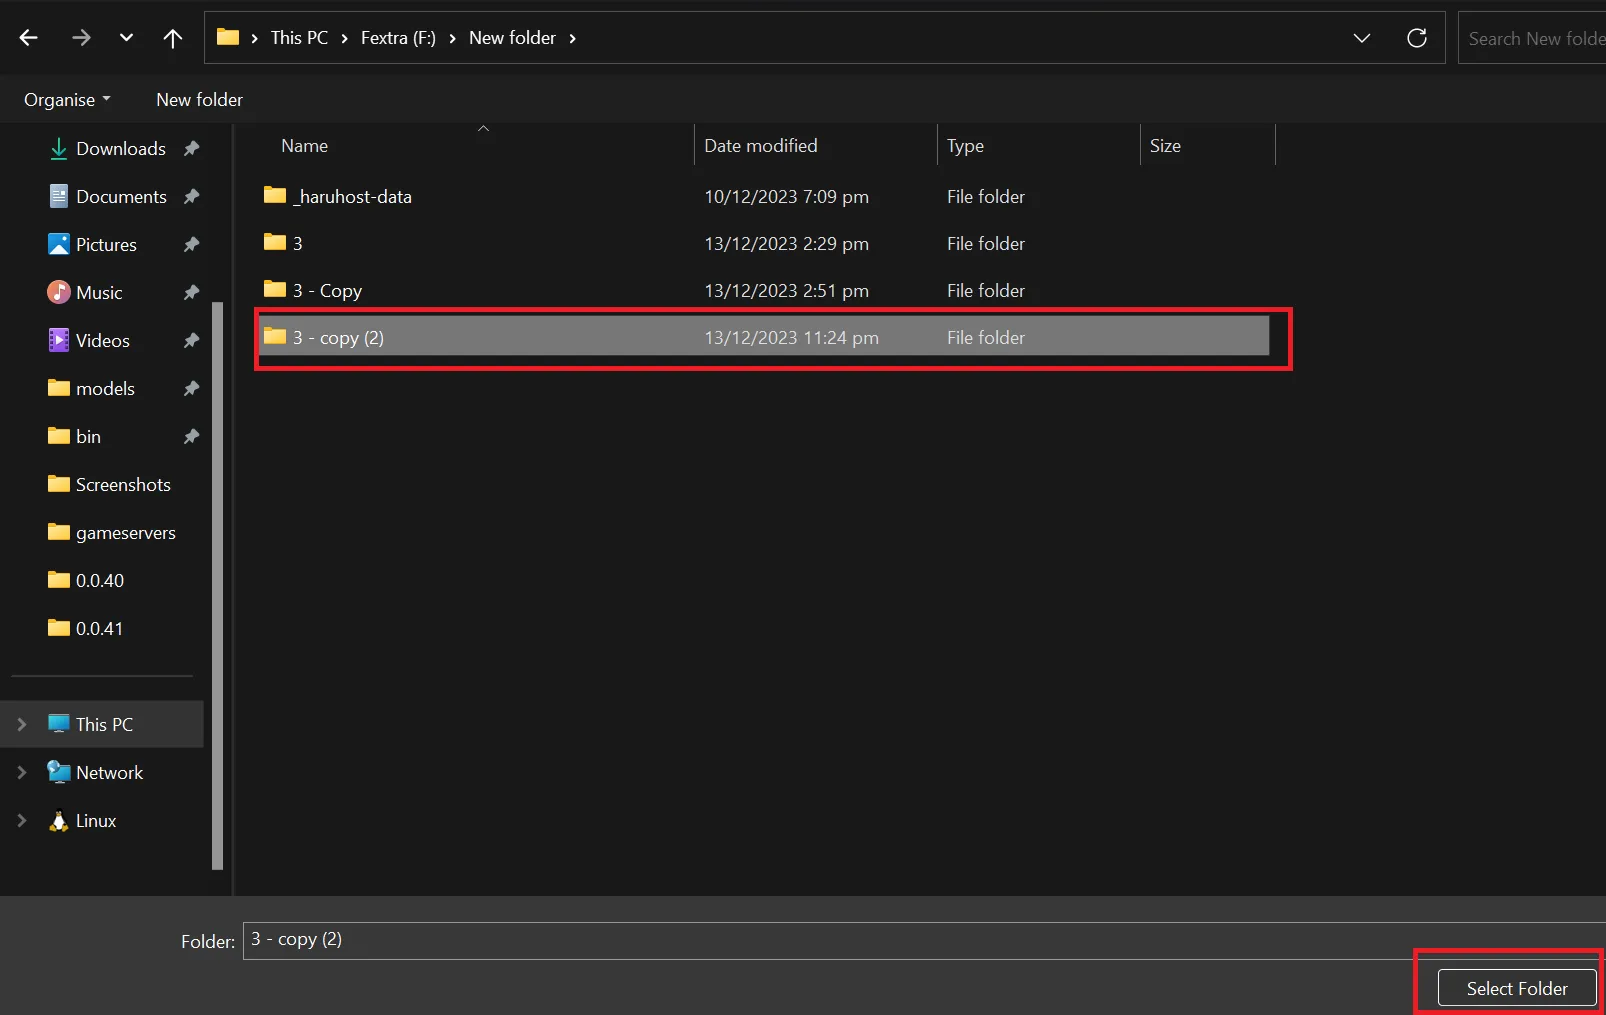Refresh the folder view

point(1416,38)
